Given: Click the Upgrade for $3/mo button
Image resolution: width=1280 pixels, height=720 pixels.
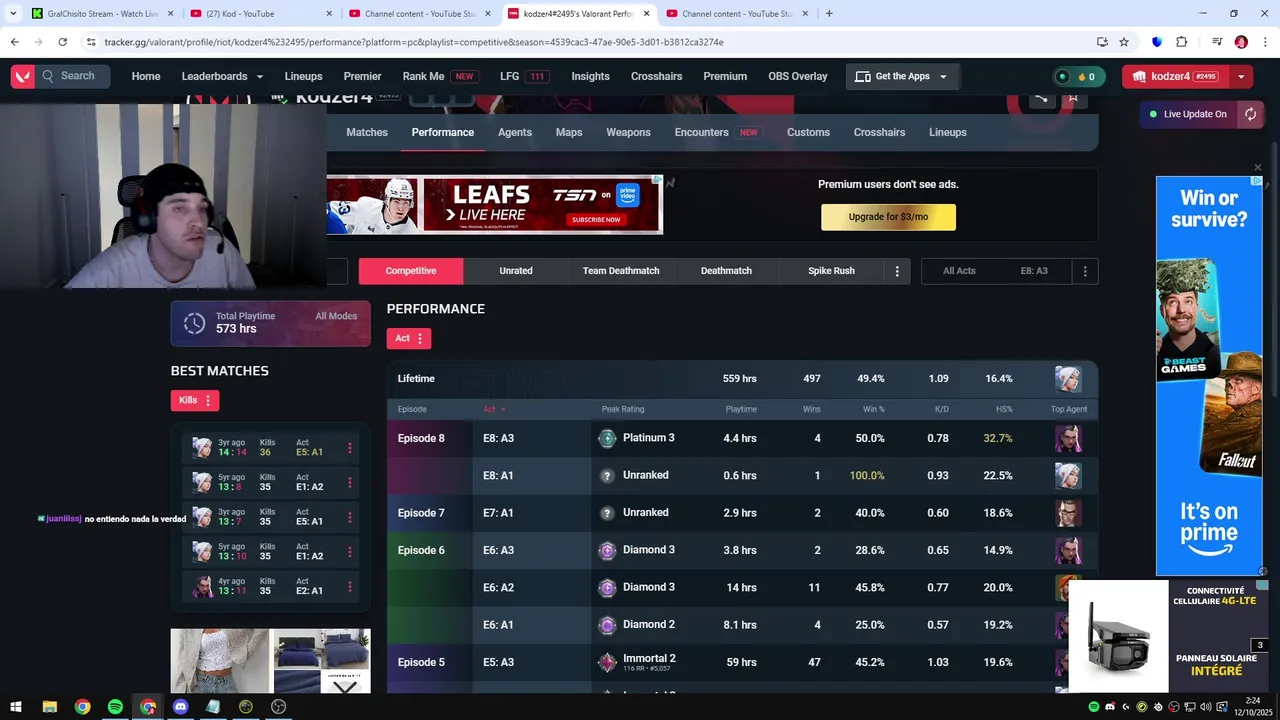Looking at the screenshot, I should pyautogui.click(x=888, y=217).
